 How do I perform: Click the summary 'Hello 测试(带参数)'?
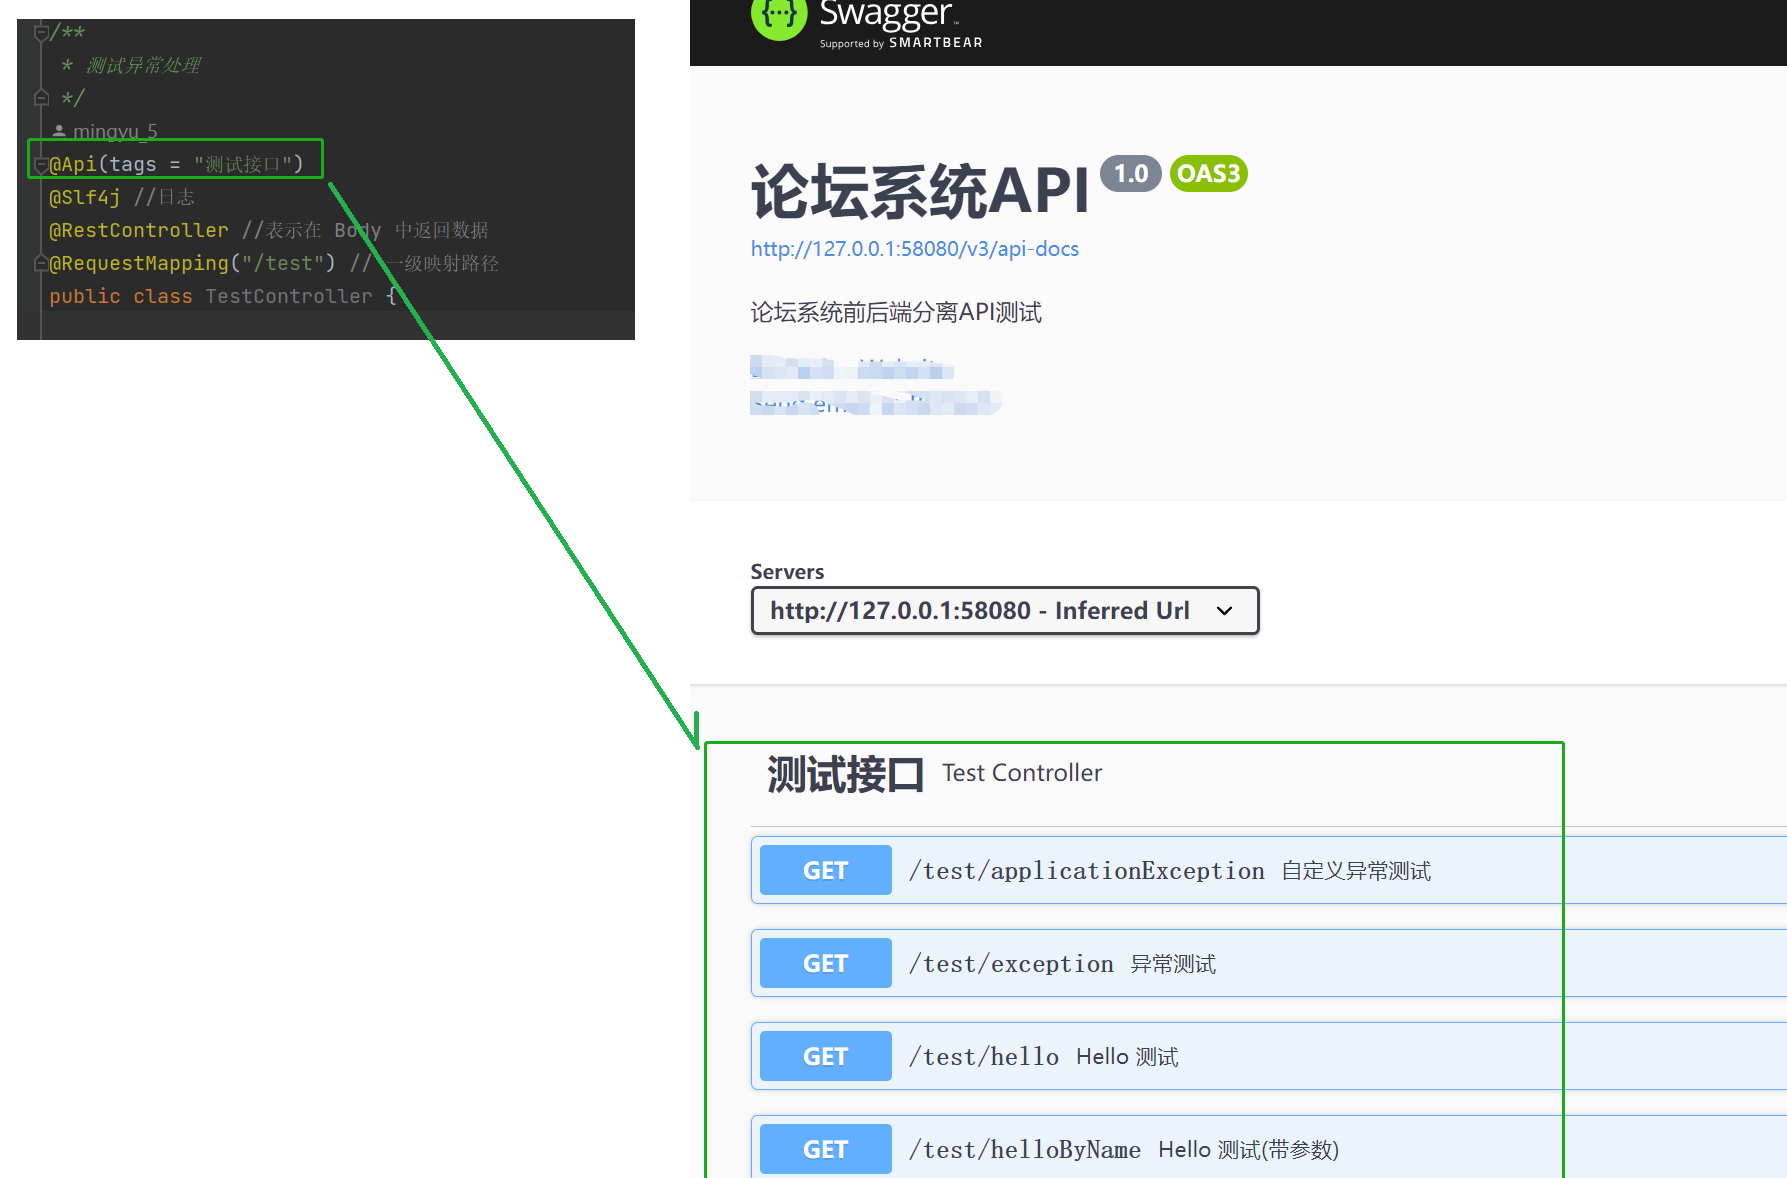1248,1150
